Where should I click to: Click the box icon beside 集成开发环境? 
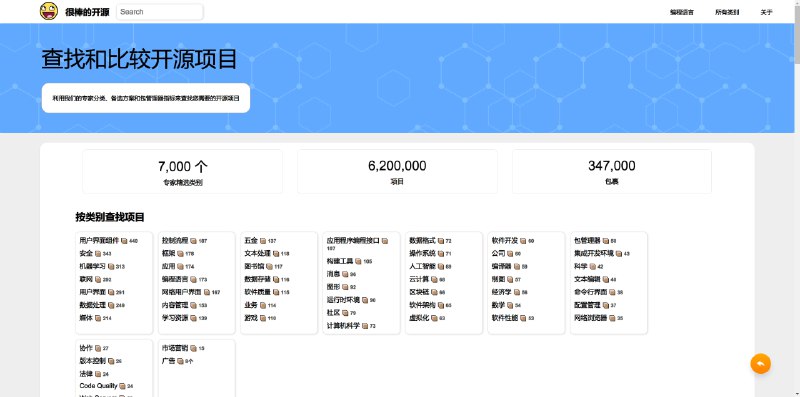coord(619,254)
